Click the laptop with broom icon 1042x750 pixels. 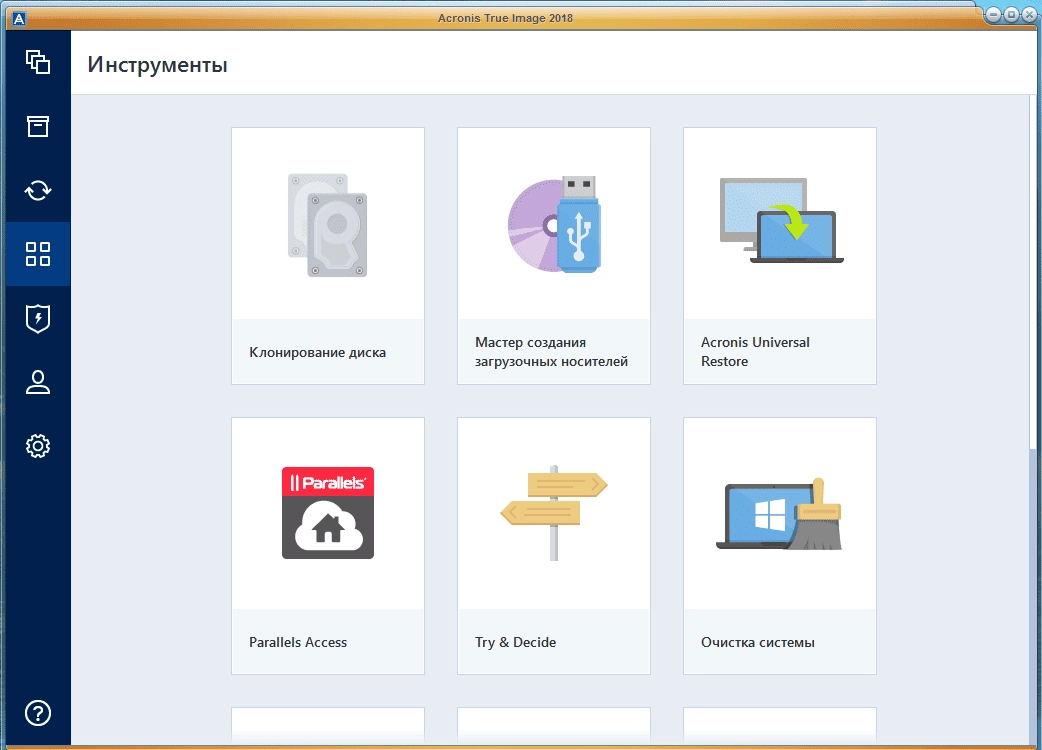tap(779, 514)
